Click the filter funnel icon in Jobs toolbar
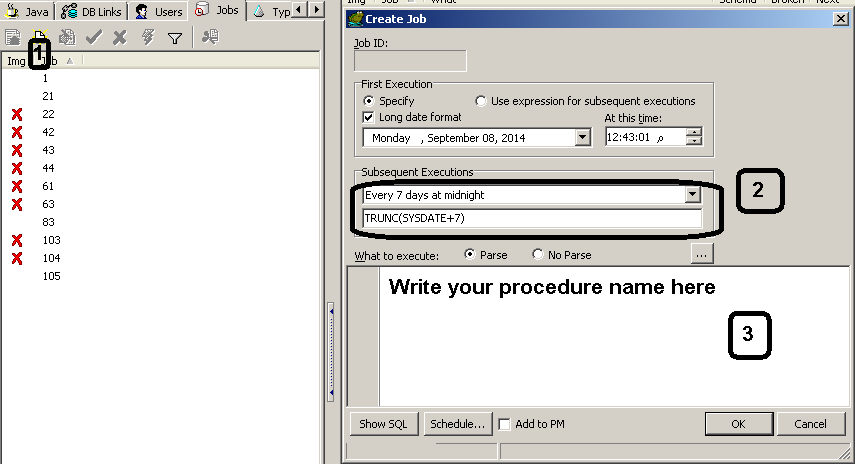Viewport: 855px width, 465px height. 175,38
